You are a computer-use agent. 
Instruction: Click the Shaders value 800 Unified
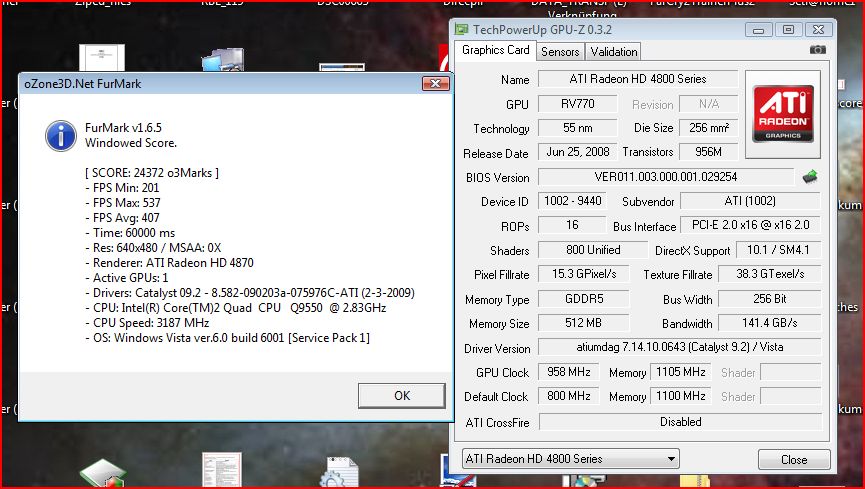[593, 249]
